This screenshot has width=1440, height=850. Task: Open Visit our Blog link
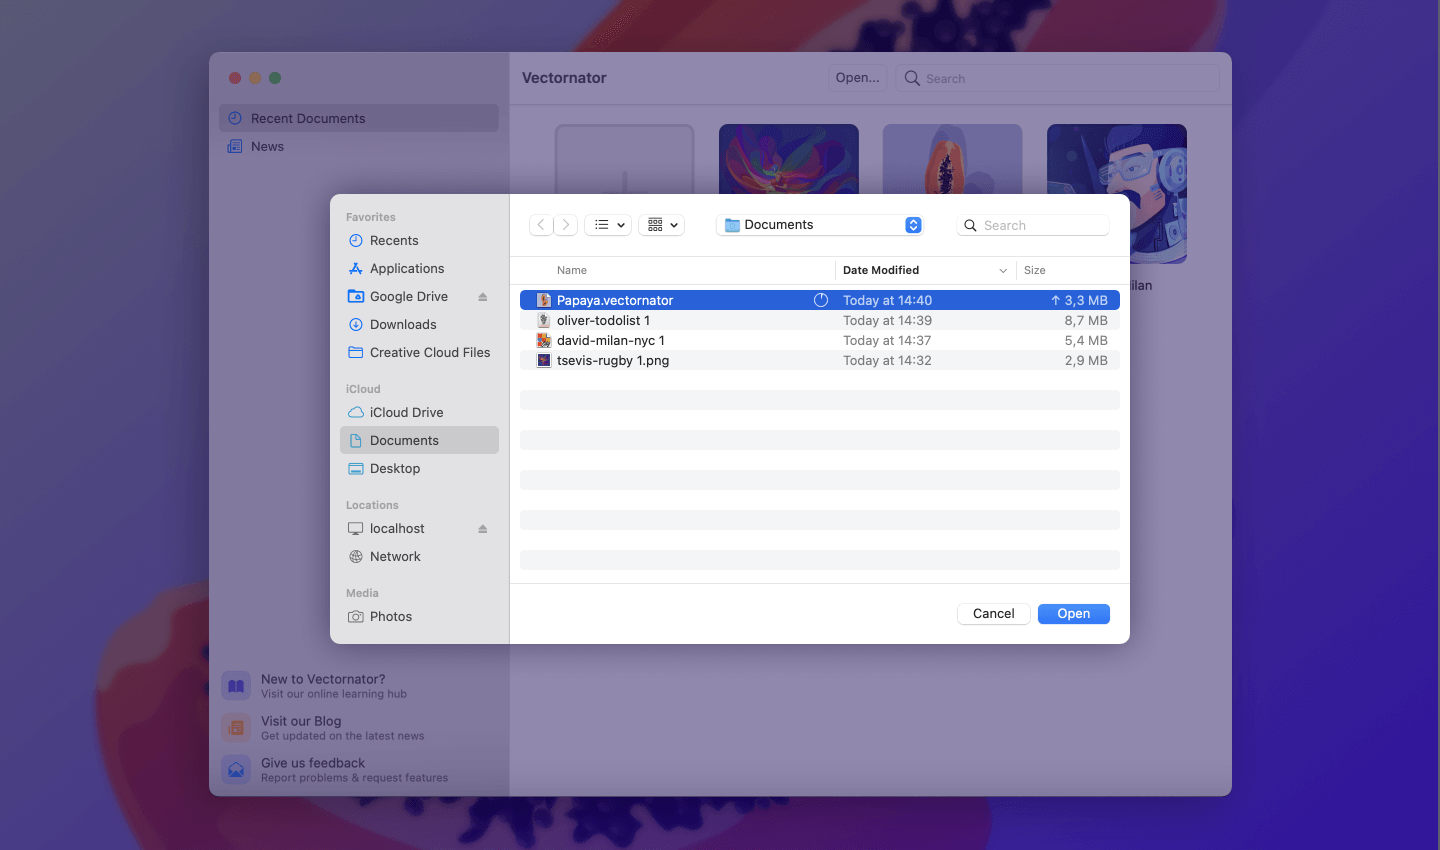[x=343, y=728]
